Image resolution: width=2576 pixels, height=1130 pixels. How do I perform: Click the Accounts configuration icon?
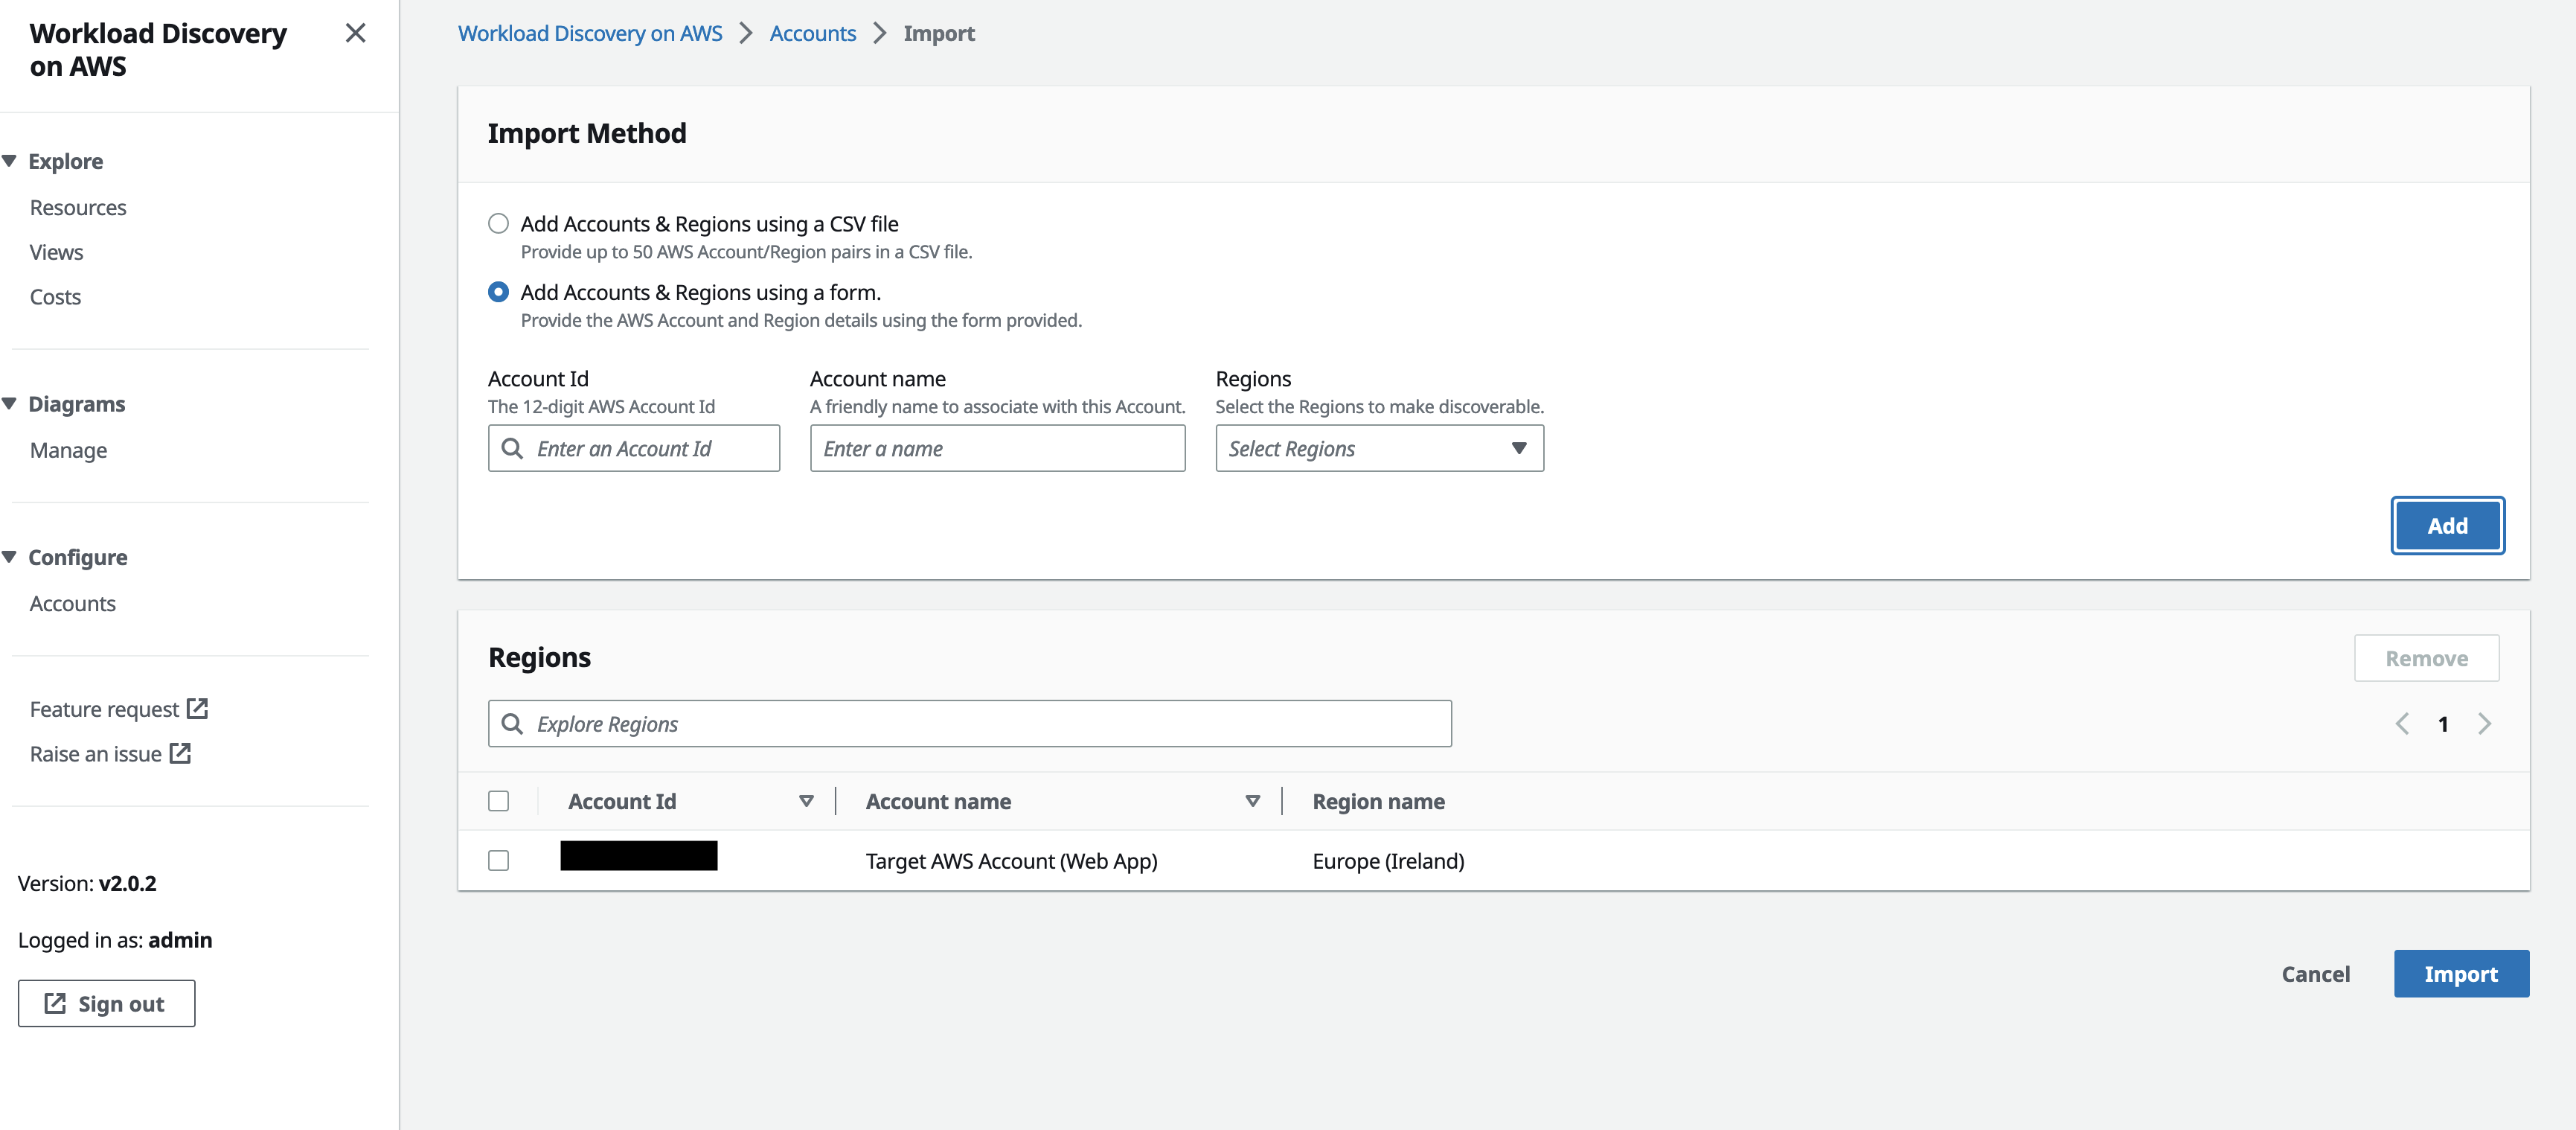click(72, 603)
